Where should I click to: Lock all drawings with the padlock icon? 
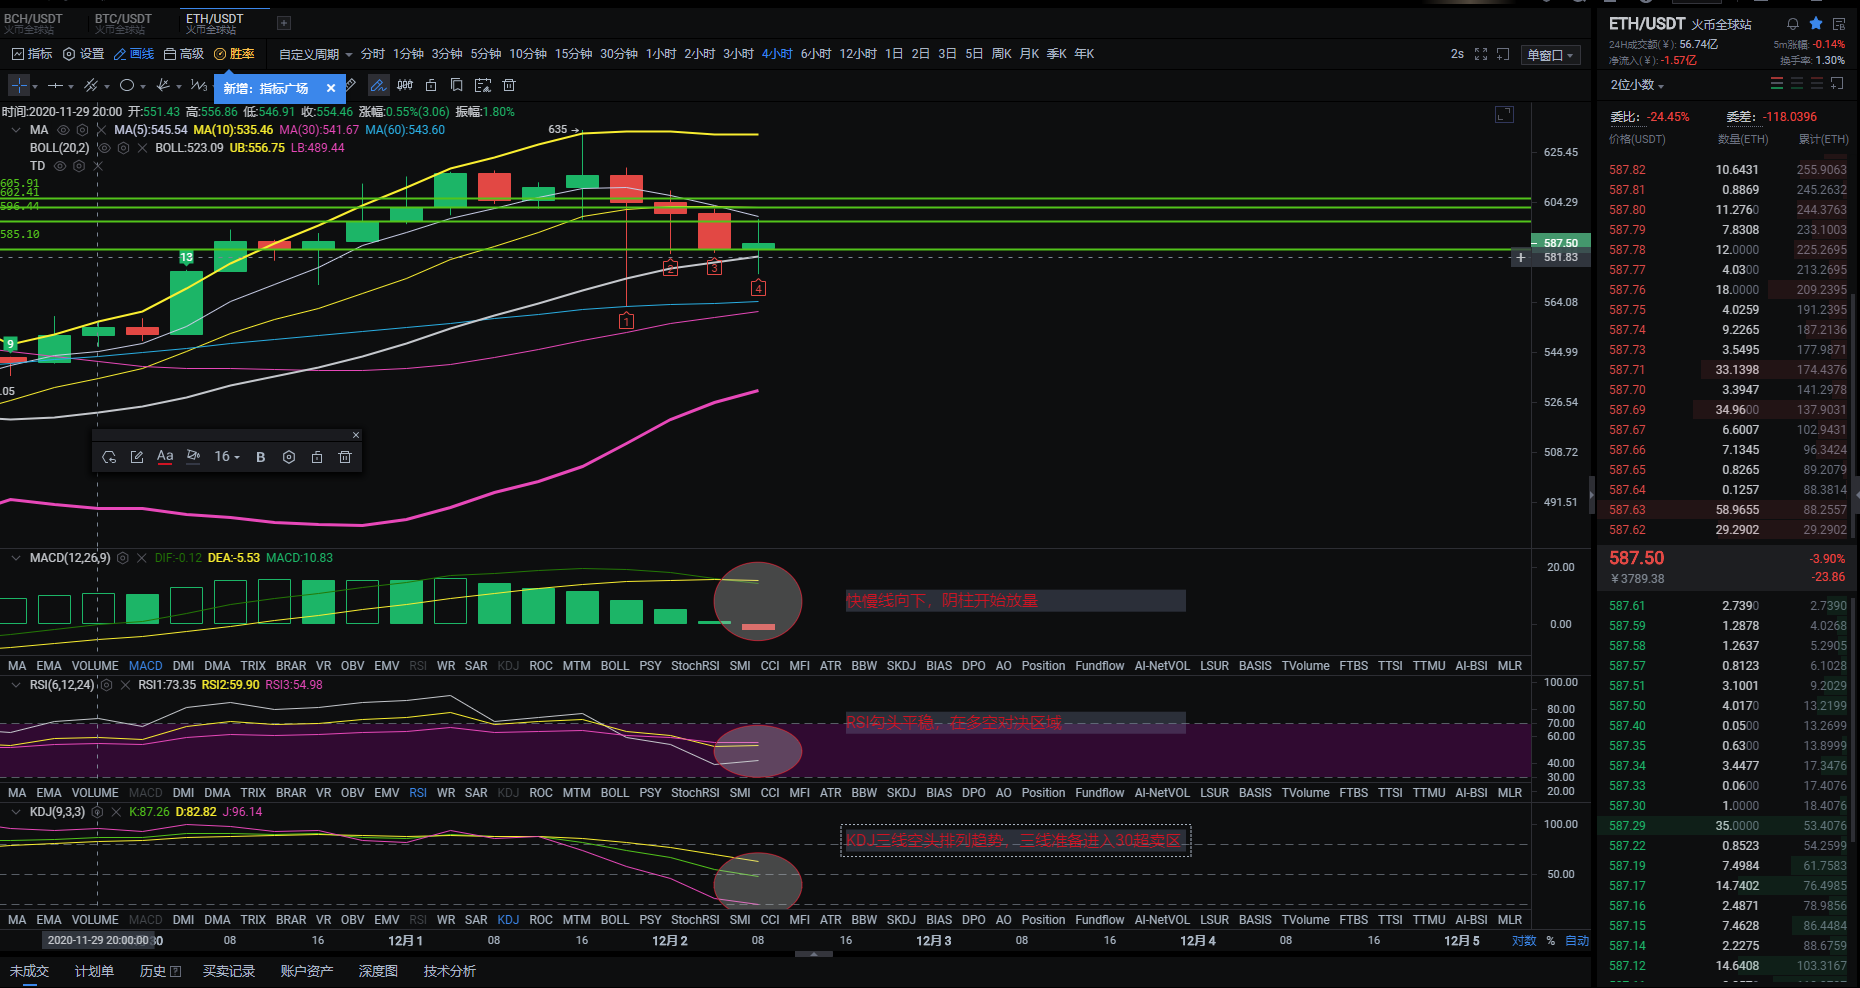(431, 86)
